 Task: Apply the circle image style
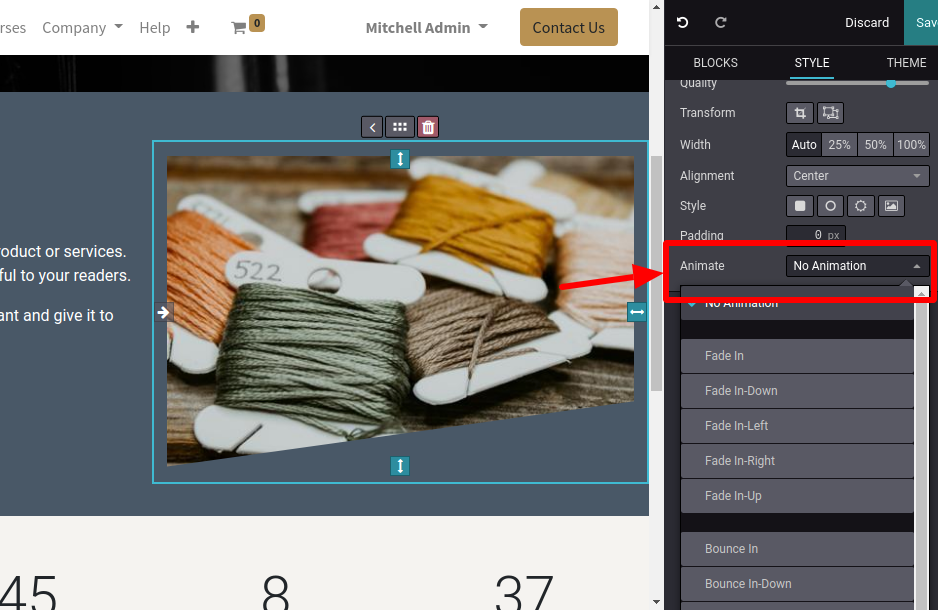(830, 206)
